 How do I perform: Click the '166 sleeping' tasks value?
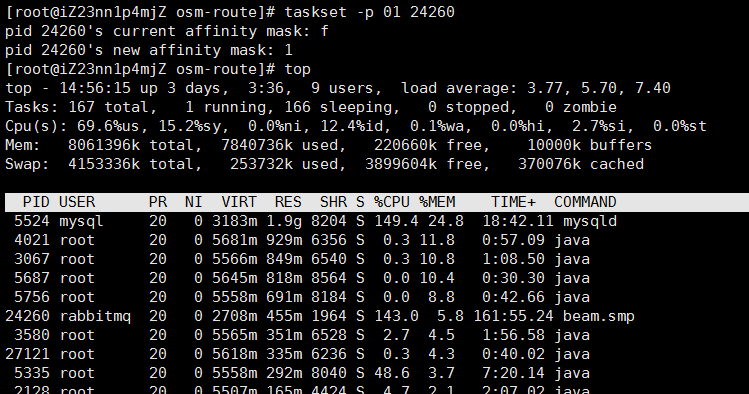[342, 107]
